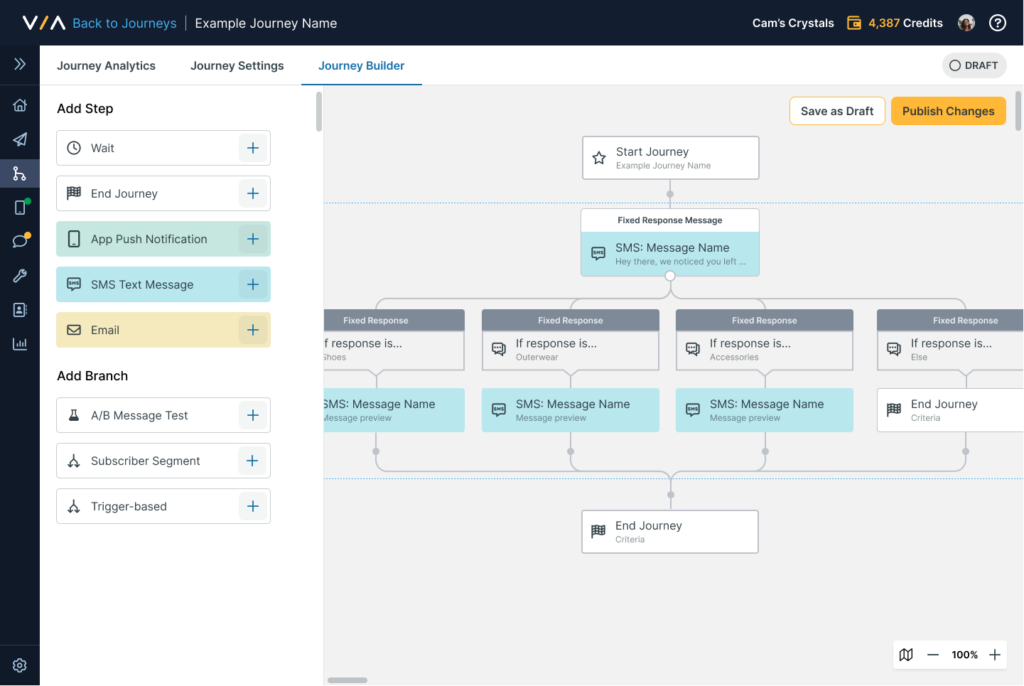The width and height of the screenshot is (1024, 686).
Task: Zoom in the canvas with plus
Action: pyautogui.click(x=995, y=655)
